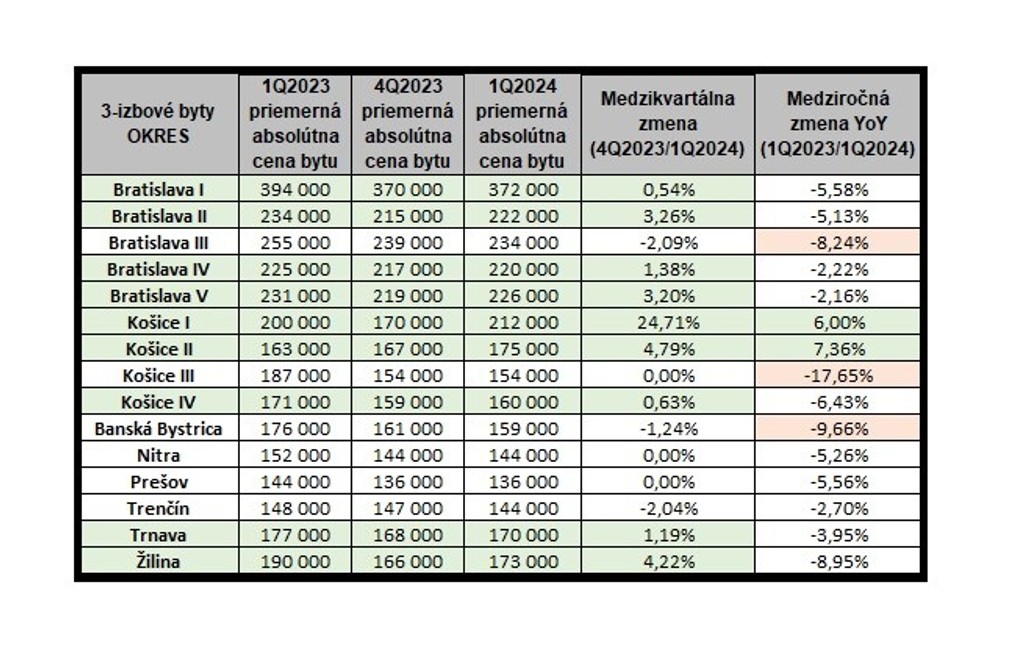Select the '1Q2023 priemerná absolútna cena bytu' header
The width and height of the screenshot is (1024, 669).
coord(294,124)
